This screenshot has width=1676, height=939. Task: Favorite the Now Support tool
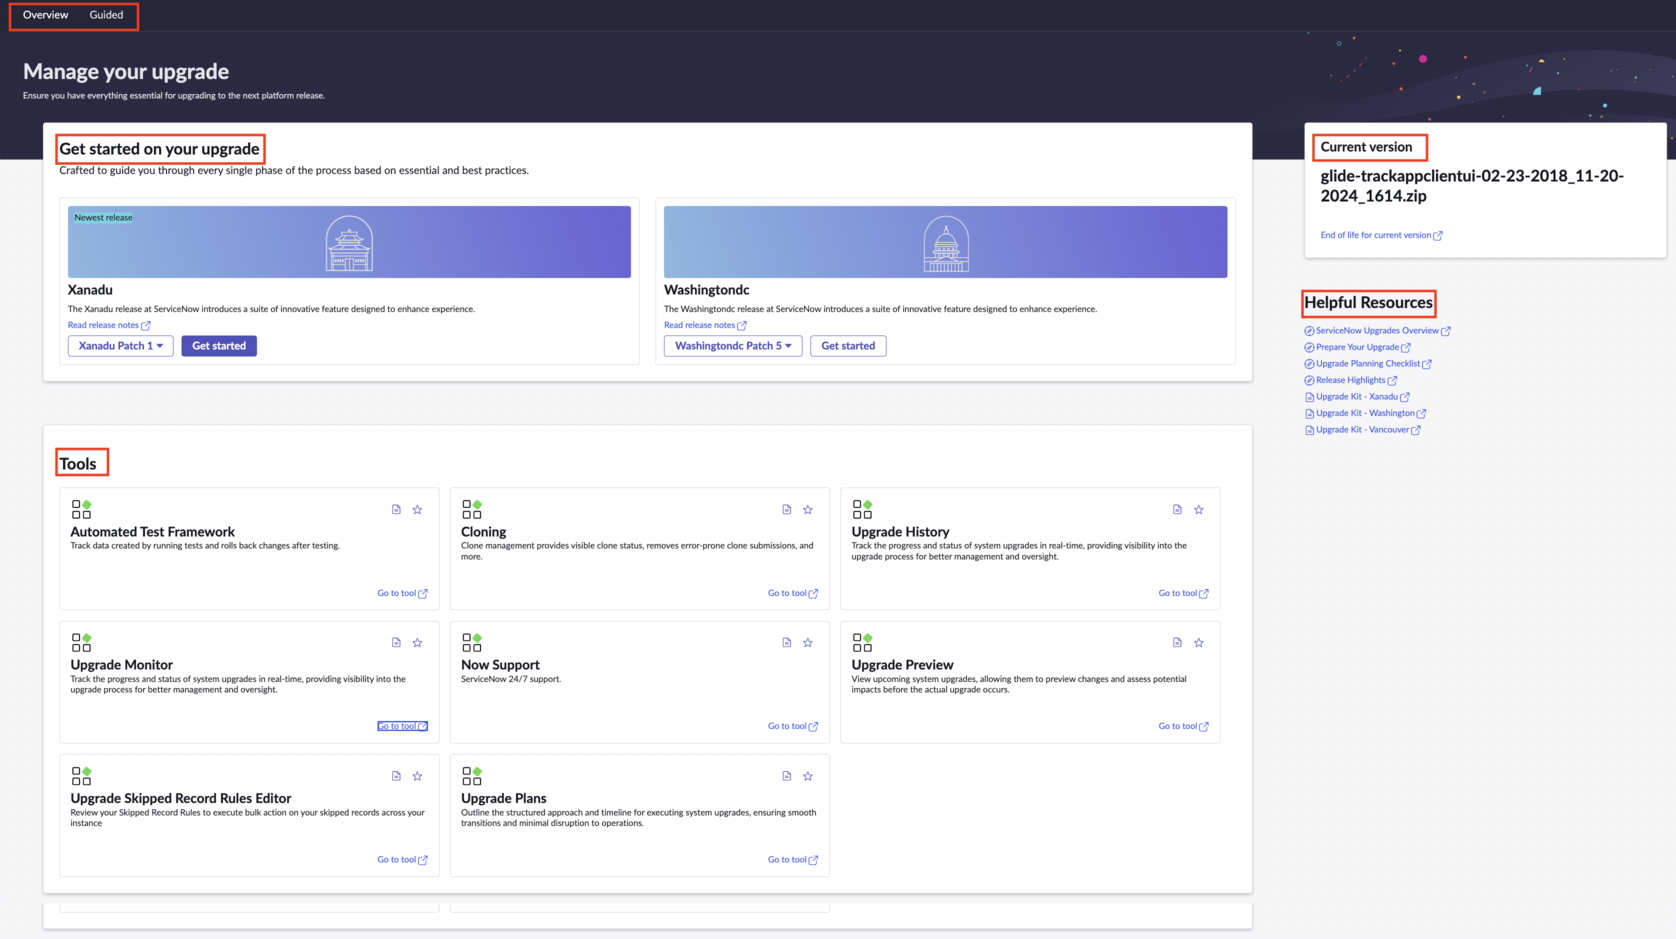[x=808, y=643]
